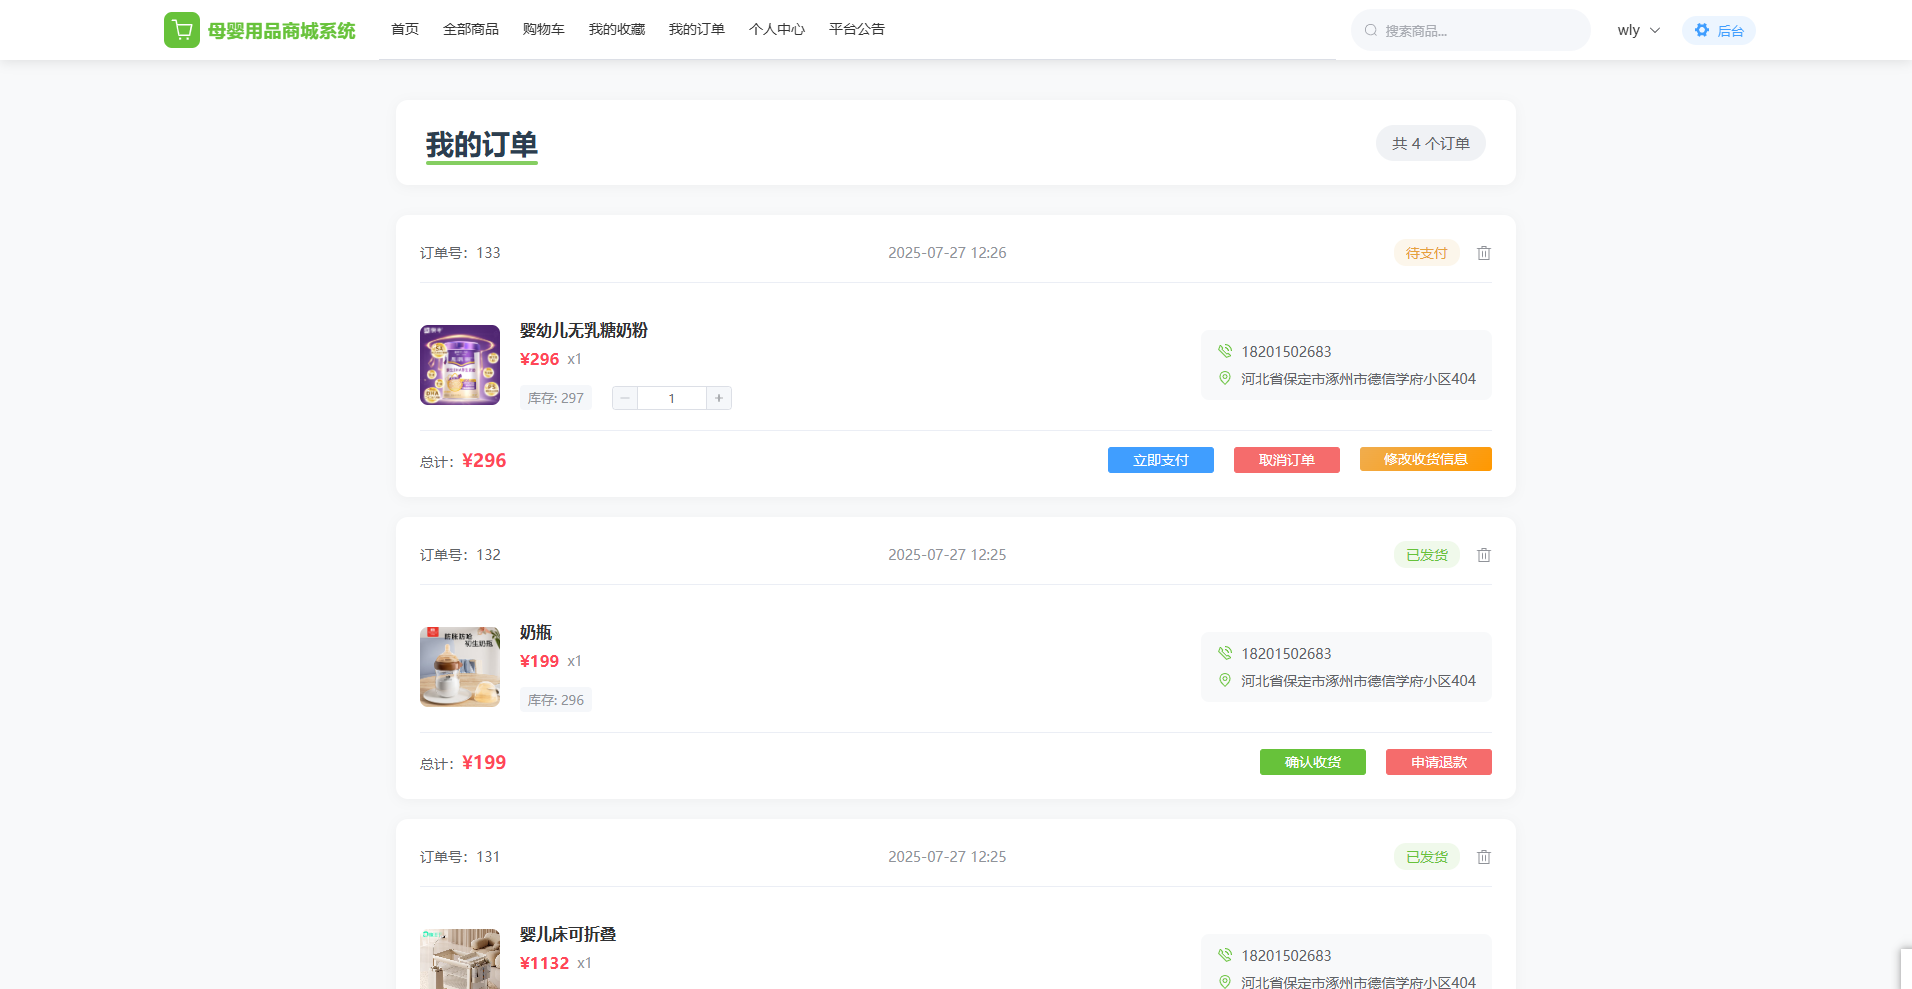Click trash icon for order 132

pos(1484,555)
